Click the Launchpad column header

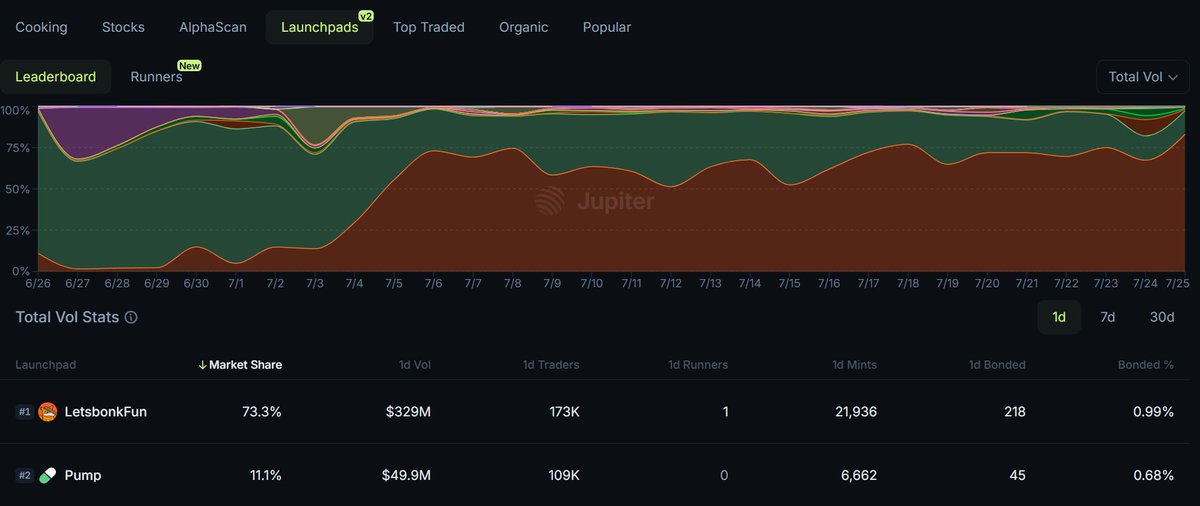(x=45, y=365)
